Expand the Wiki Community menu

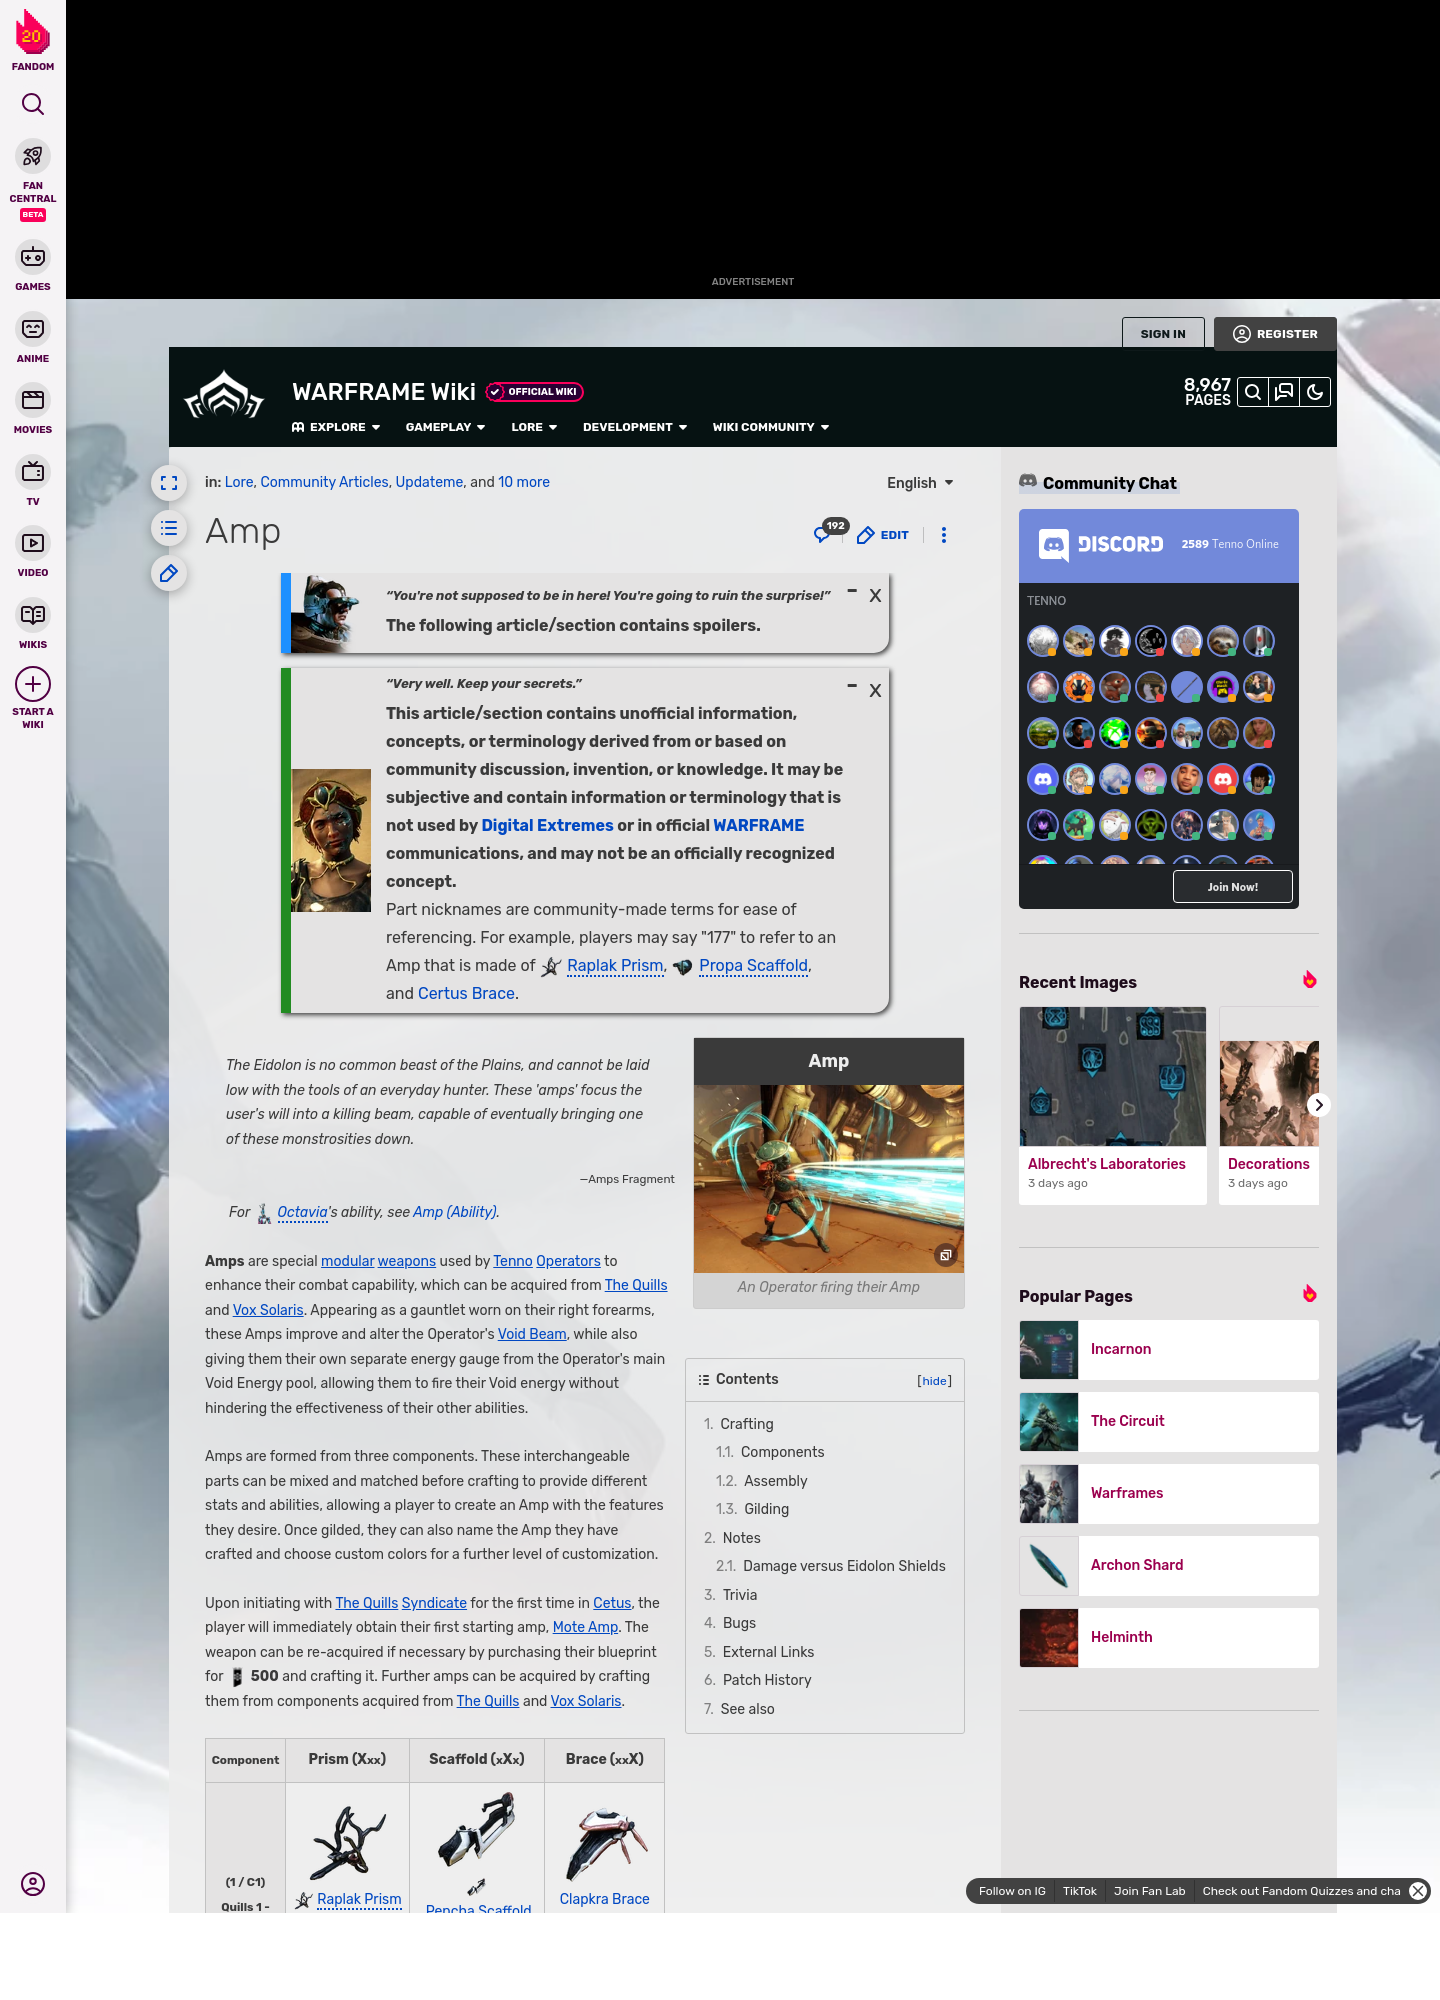tap(771, 427)
